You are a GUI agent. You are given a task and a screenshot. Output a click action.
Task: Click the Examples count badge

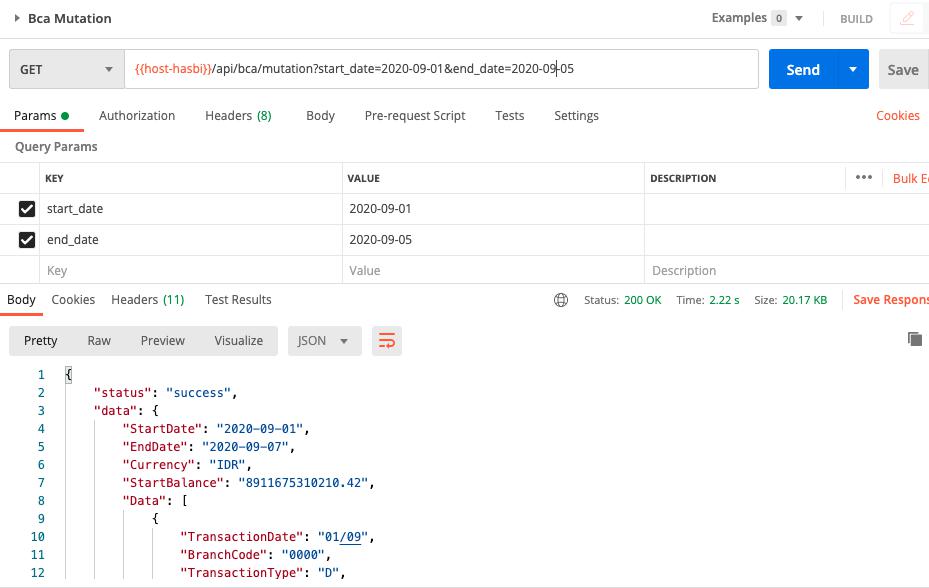[779, 18]
